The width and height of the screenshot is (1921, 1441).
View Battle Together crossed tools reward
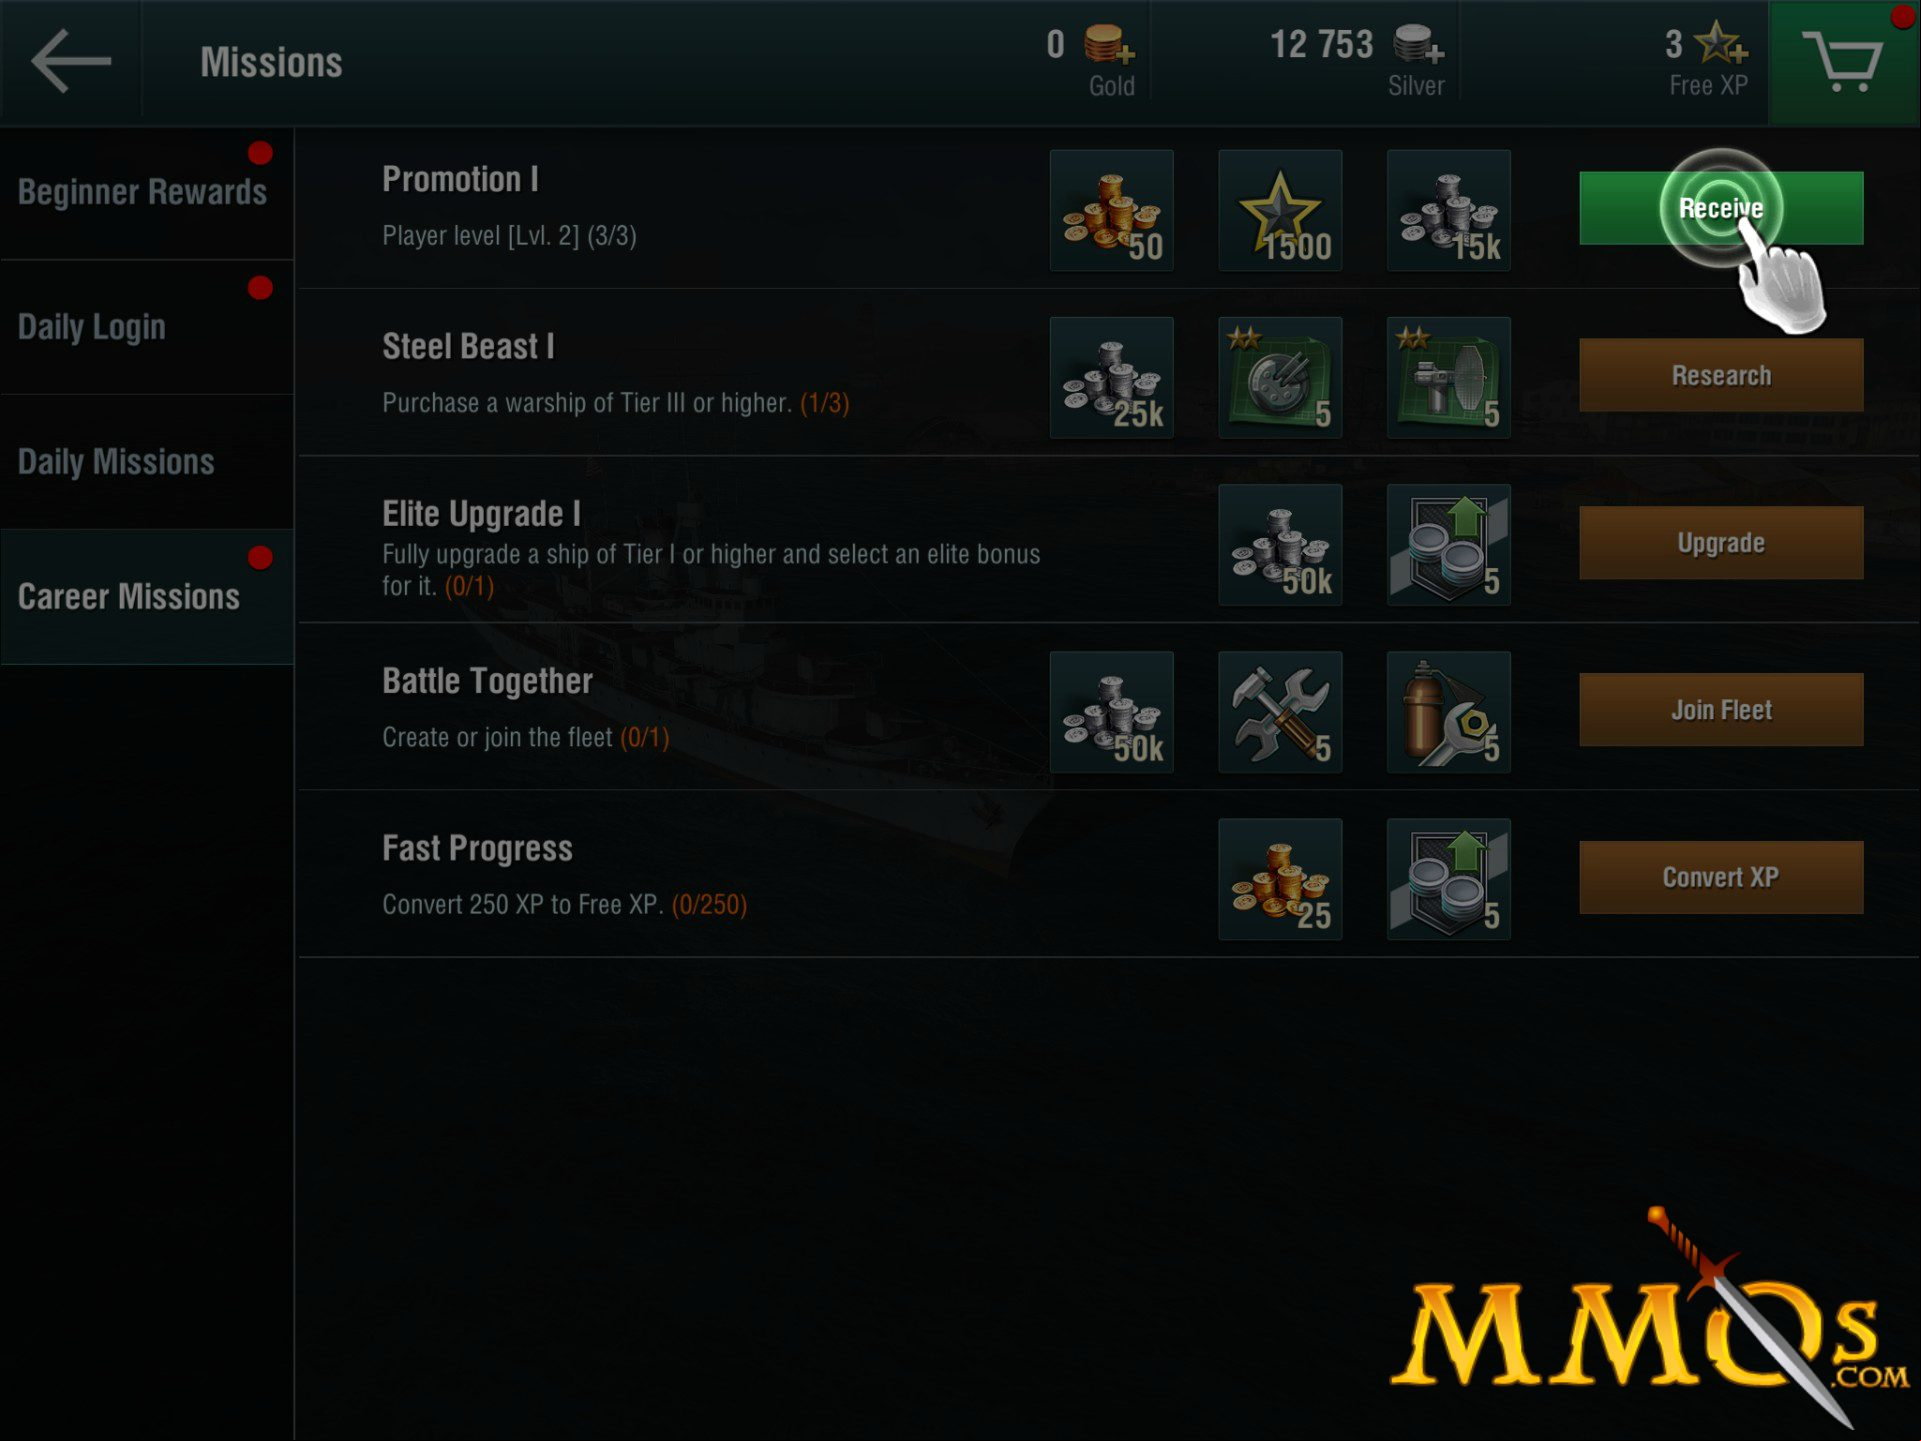1280,711
